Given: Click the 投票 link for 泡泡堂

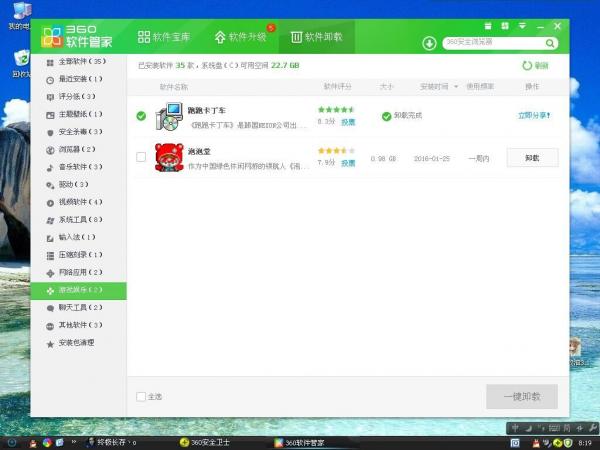Looking at the screenshot, I should pyautogui.click(x=348, y=163).
